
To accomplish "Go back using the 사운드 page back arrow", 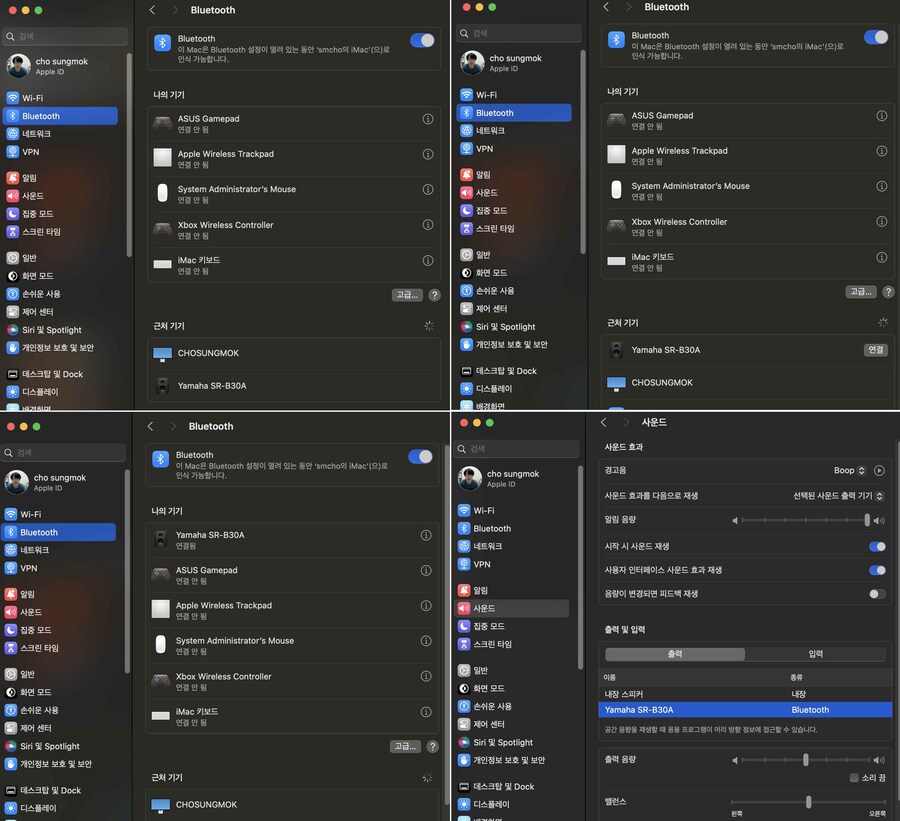I will 604,422.
